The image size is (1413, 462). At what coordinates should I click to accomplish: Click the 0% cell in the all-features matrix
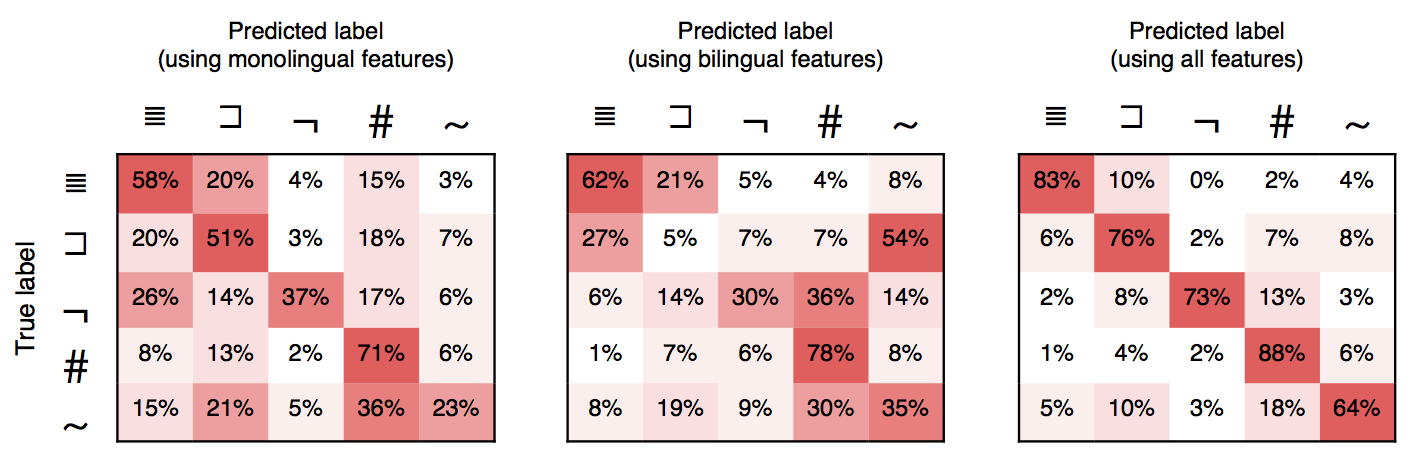(x=1206, y=182)
